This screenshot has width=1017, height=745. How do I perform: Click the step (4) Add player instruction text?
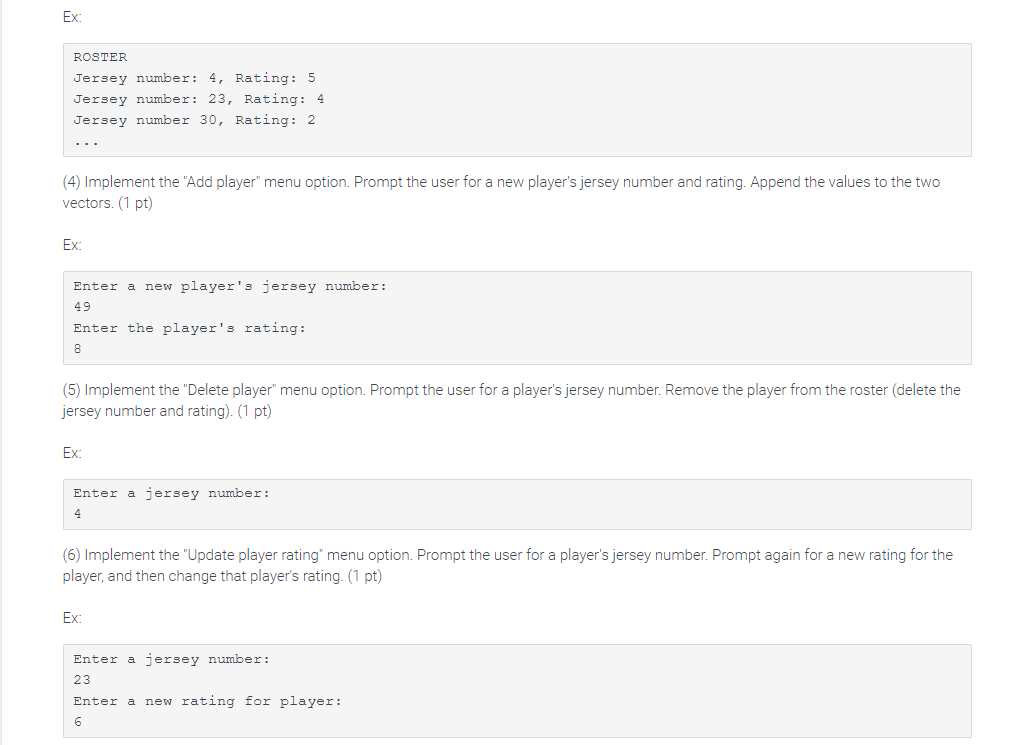(501, 193)
